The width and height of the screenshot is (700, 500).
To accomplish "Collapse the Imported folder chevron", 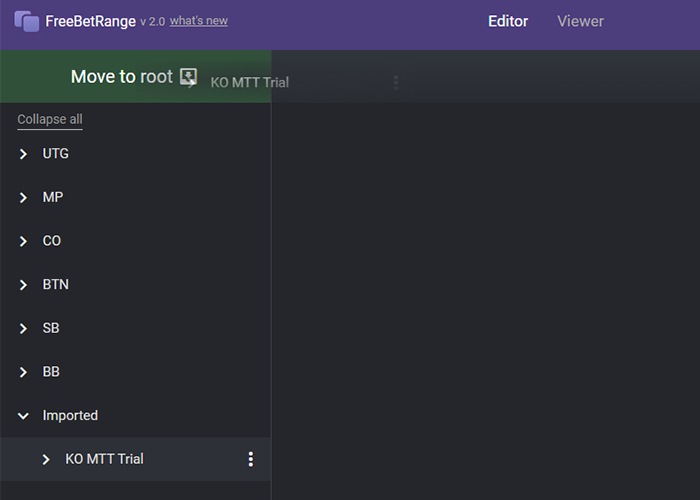I will point(23,416).
